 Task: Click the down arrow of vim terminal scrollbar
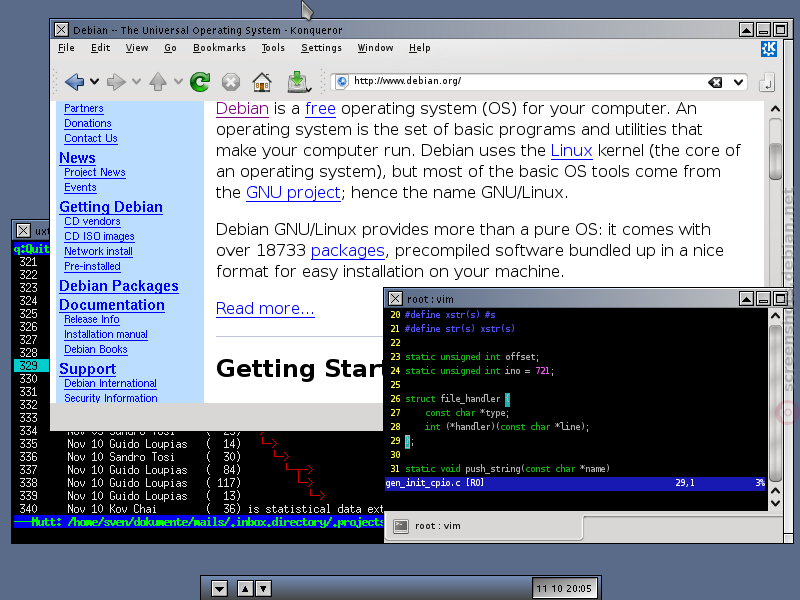click(776, 503)
